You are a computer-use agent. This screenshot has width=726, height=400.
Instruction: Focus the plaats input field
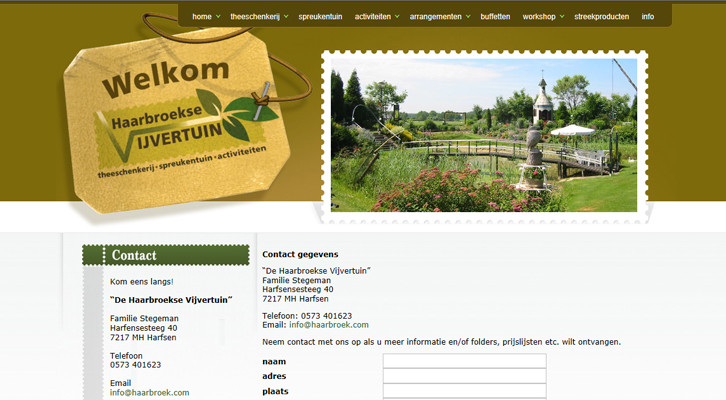coord(464,391)
